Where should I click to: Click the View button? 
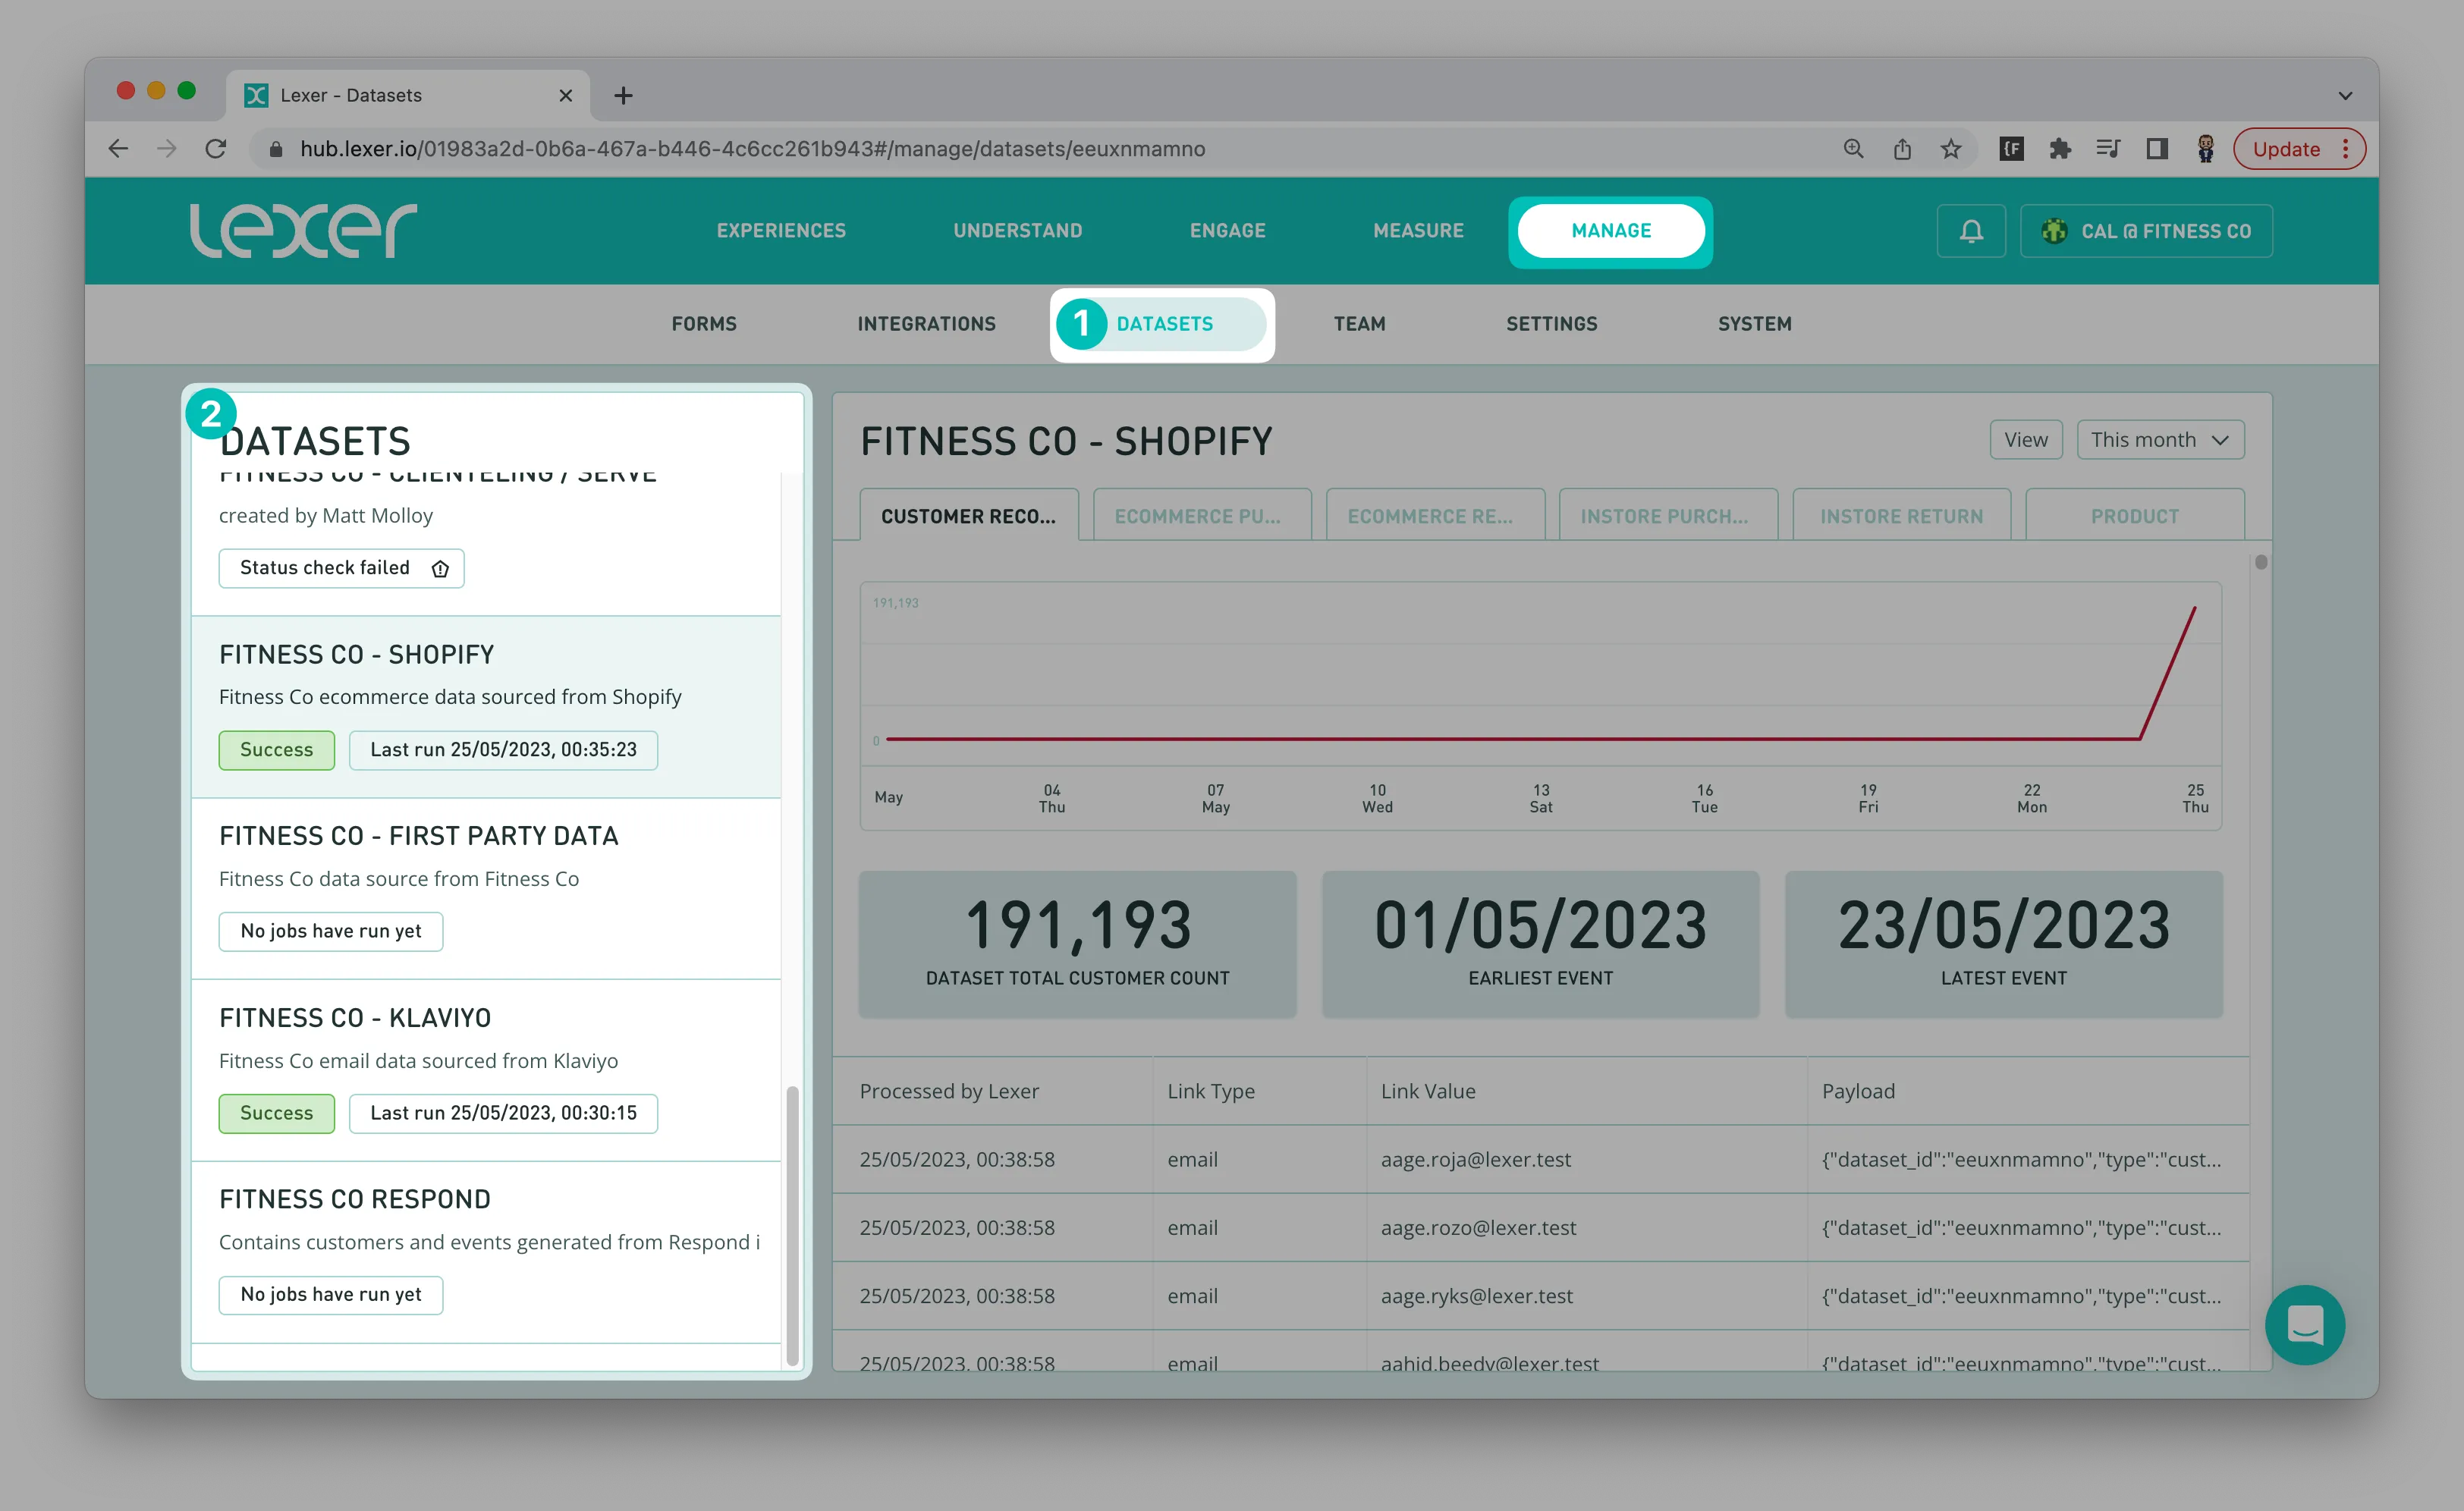coord(2025,440)
